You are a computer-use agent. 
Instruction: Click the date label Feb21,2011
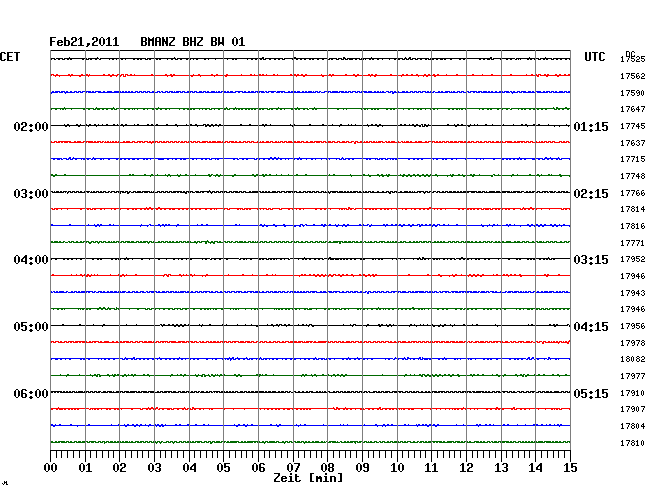coord(84,42)
